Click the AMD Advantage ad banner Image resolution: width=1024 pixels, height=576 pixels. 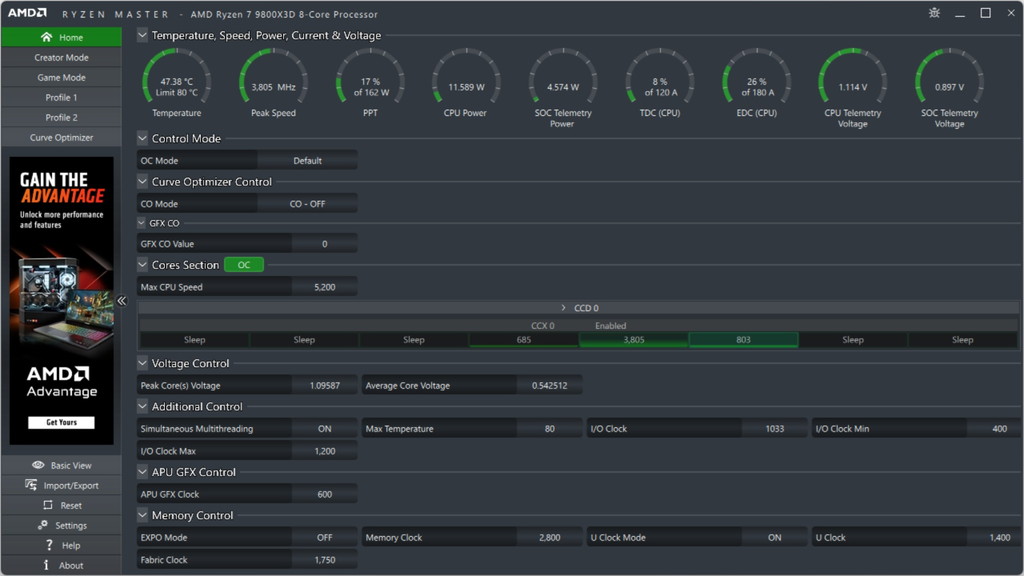61,300
